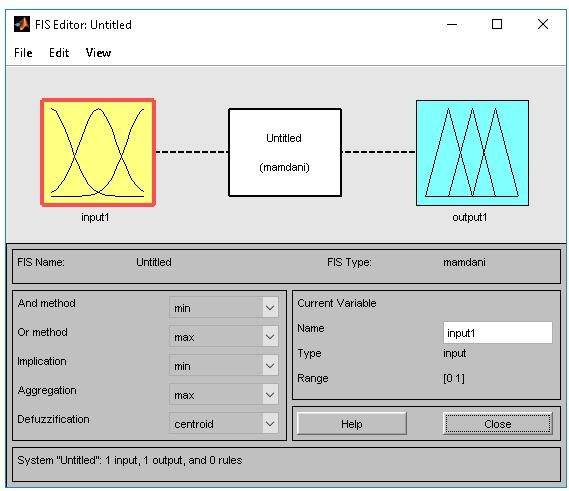The height and width of the screenshot is (491, 569).
Task: Expand the Defuzzification centroid dropdown
Action: pos(224,424)
